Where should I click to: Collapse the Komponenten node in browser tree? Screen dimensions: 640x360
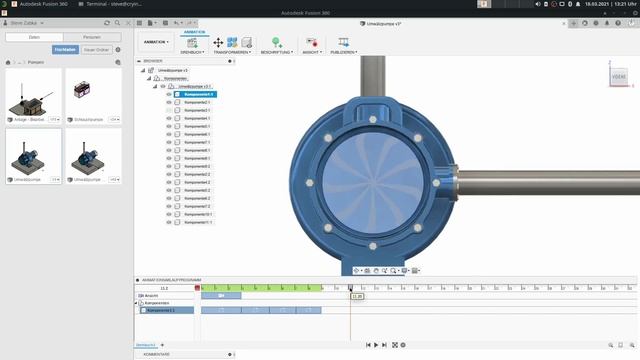click(149, 78)
